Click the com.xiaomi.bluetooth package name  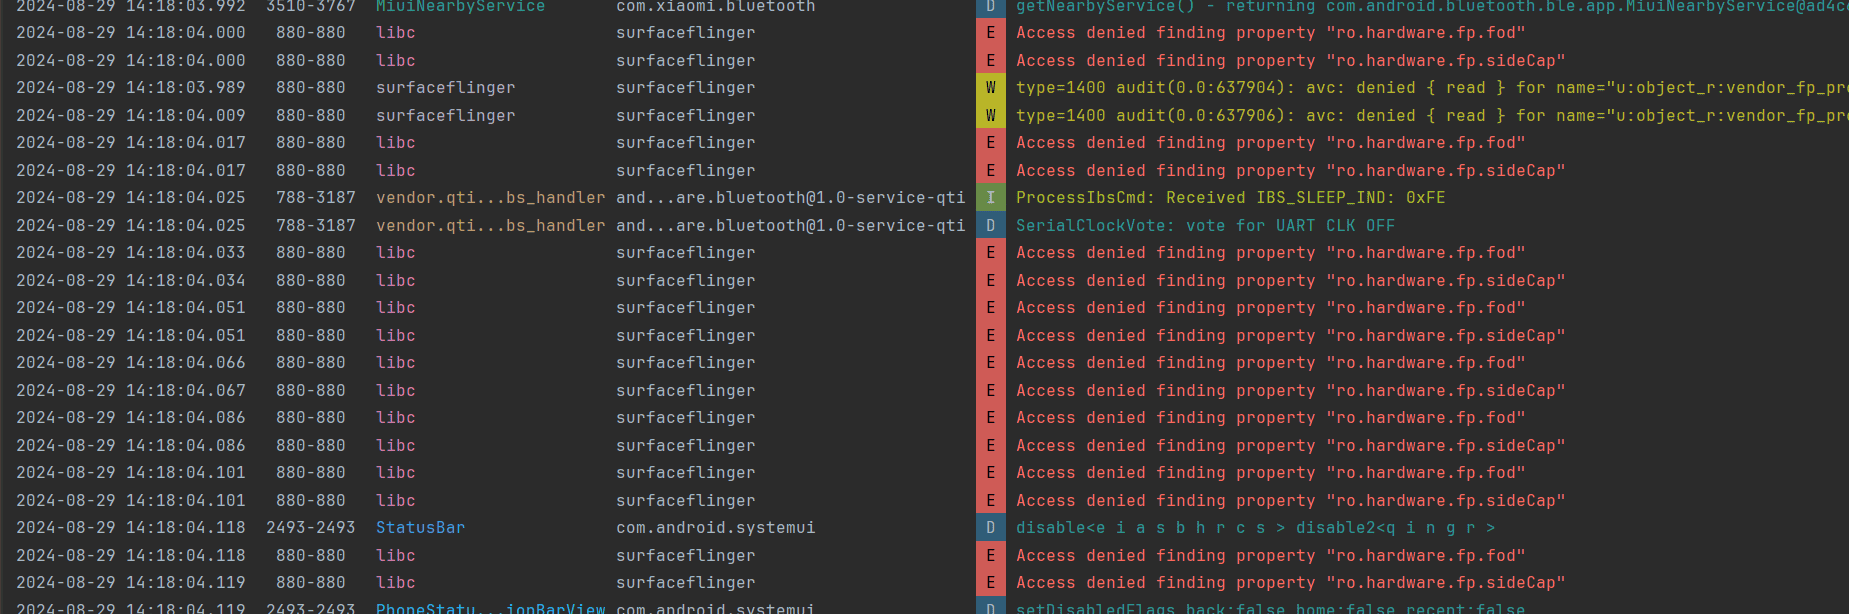click(715, 7)
